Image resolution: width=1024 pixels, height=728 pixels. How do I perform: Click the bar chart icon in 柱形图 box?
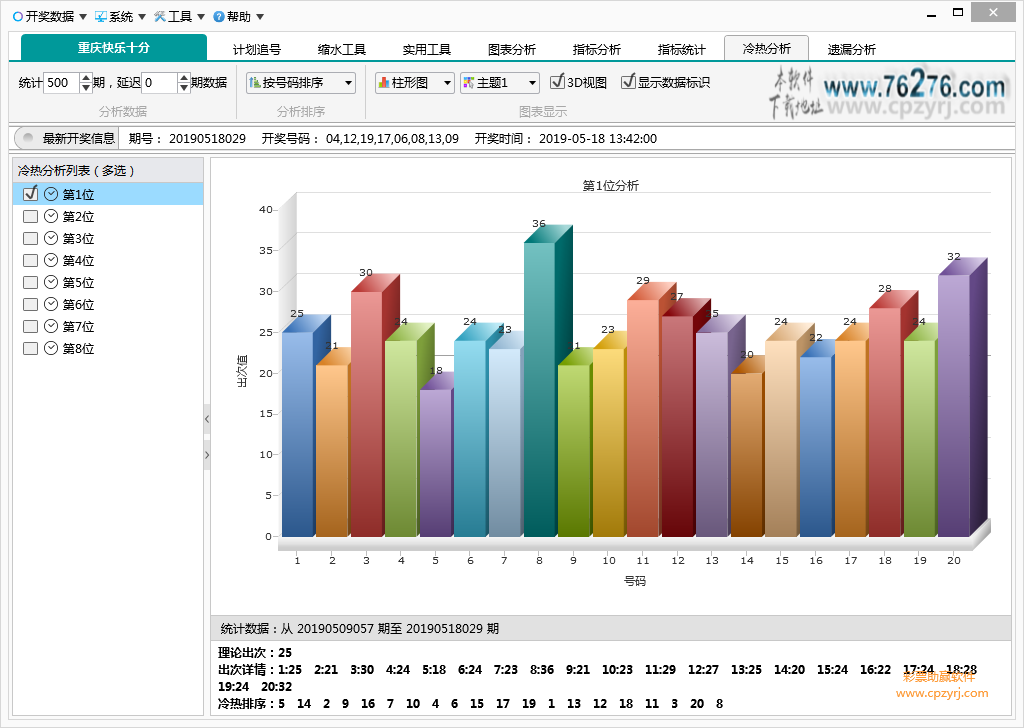click(384, 82)
